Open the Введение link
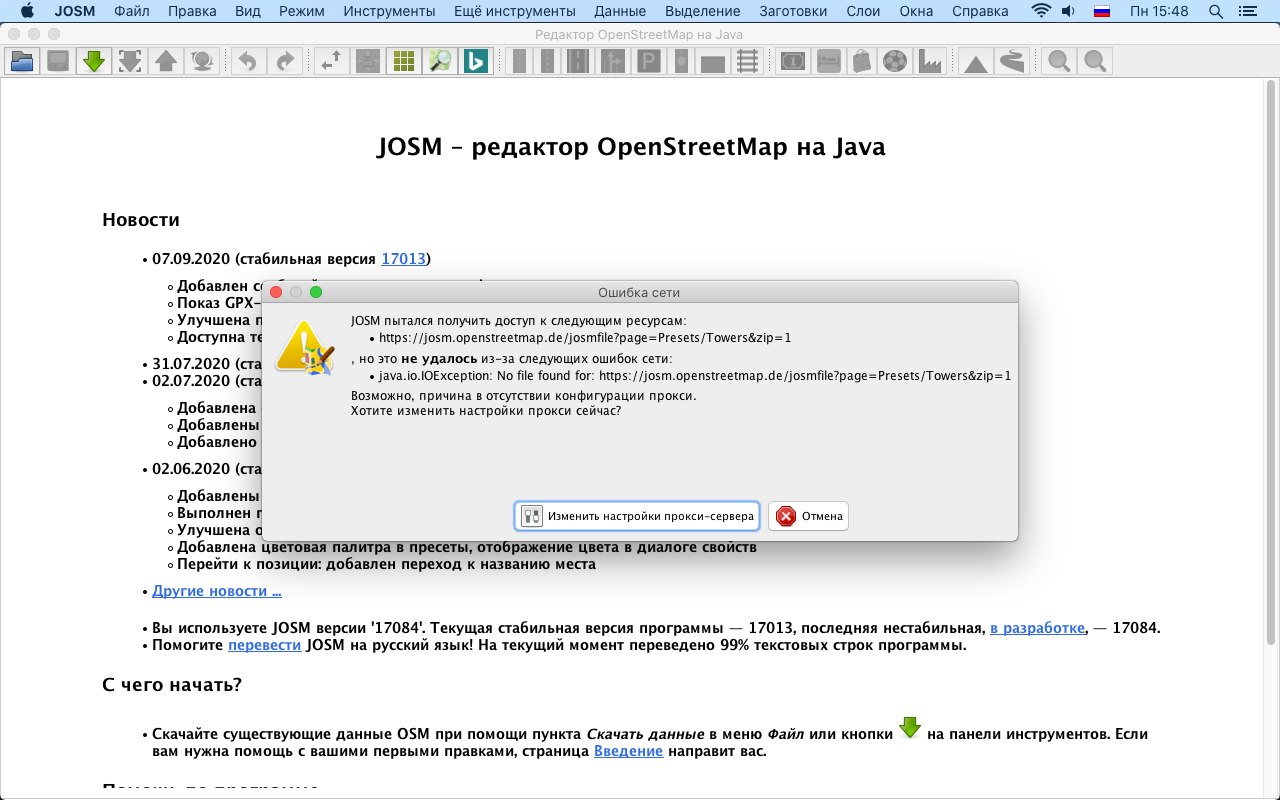 coord(628,750)
